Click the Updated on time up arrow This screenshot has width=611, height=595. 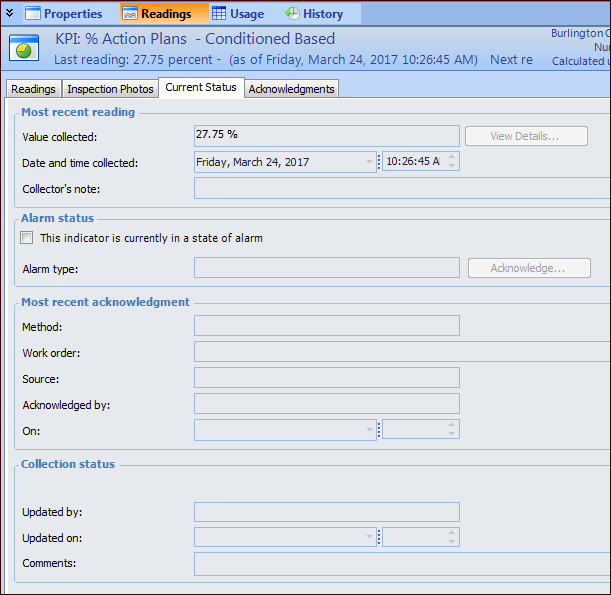point(451,533)
